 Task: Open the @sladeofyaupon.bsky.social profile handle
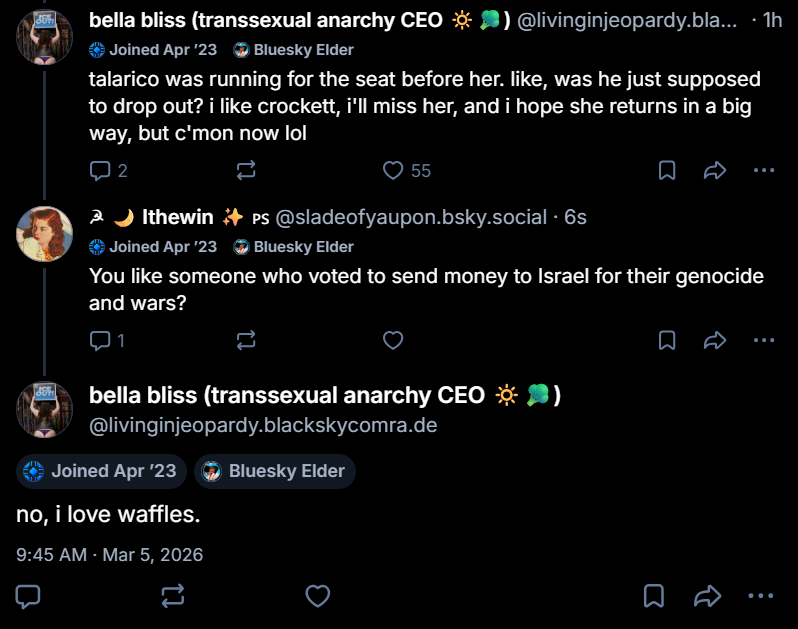coord(411,217)
